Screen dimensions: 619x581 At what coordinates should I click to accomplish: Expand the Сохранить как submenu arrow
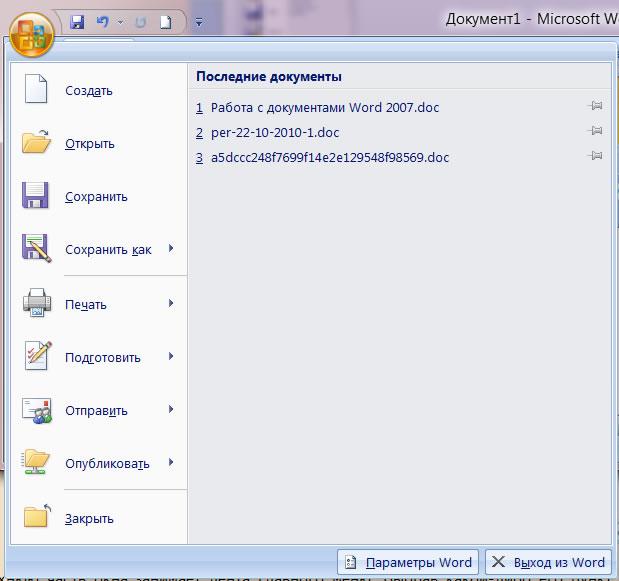[171, 248]
